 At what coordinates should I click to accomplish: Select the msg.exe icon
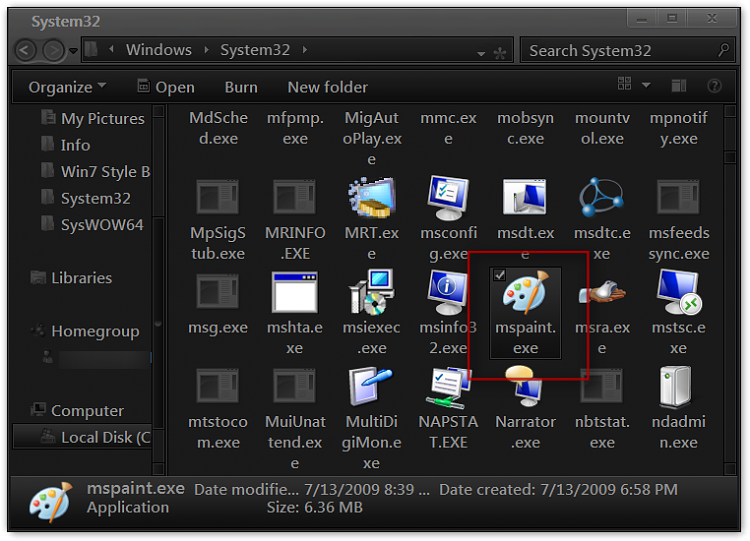[x=218, y=292]
